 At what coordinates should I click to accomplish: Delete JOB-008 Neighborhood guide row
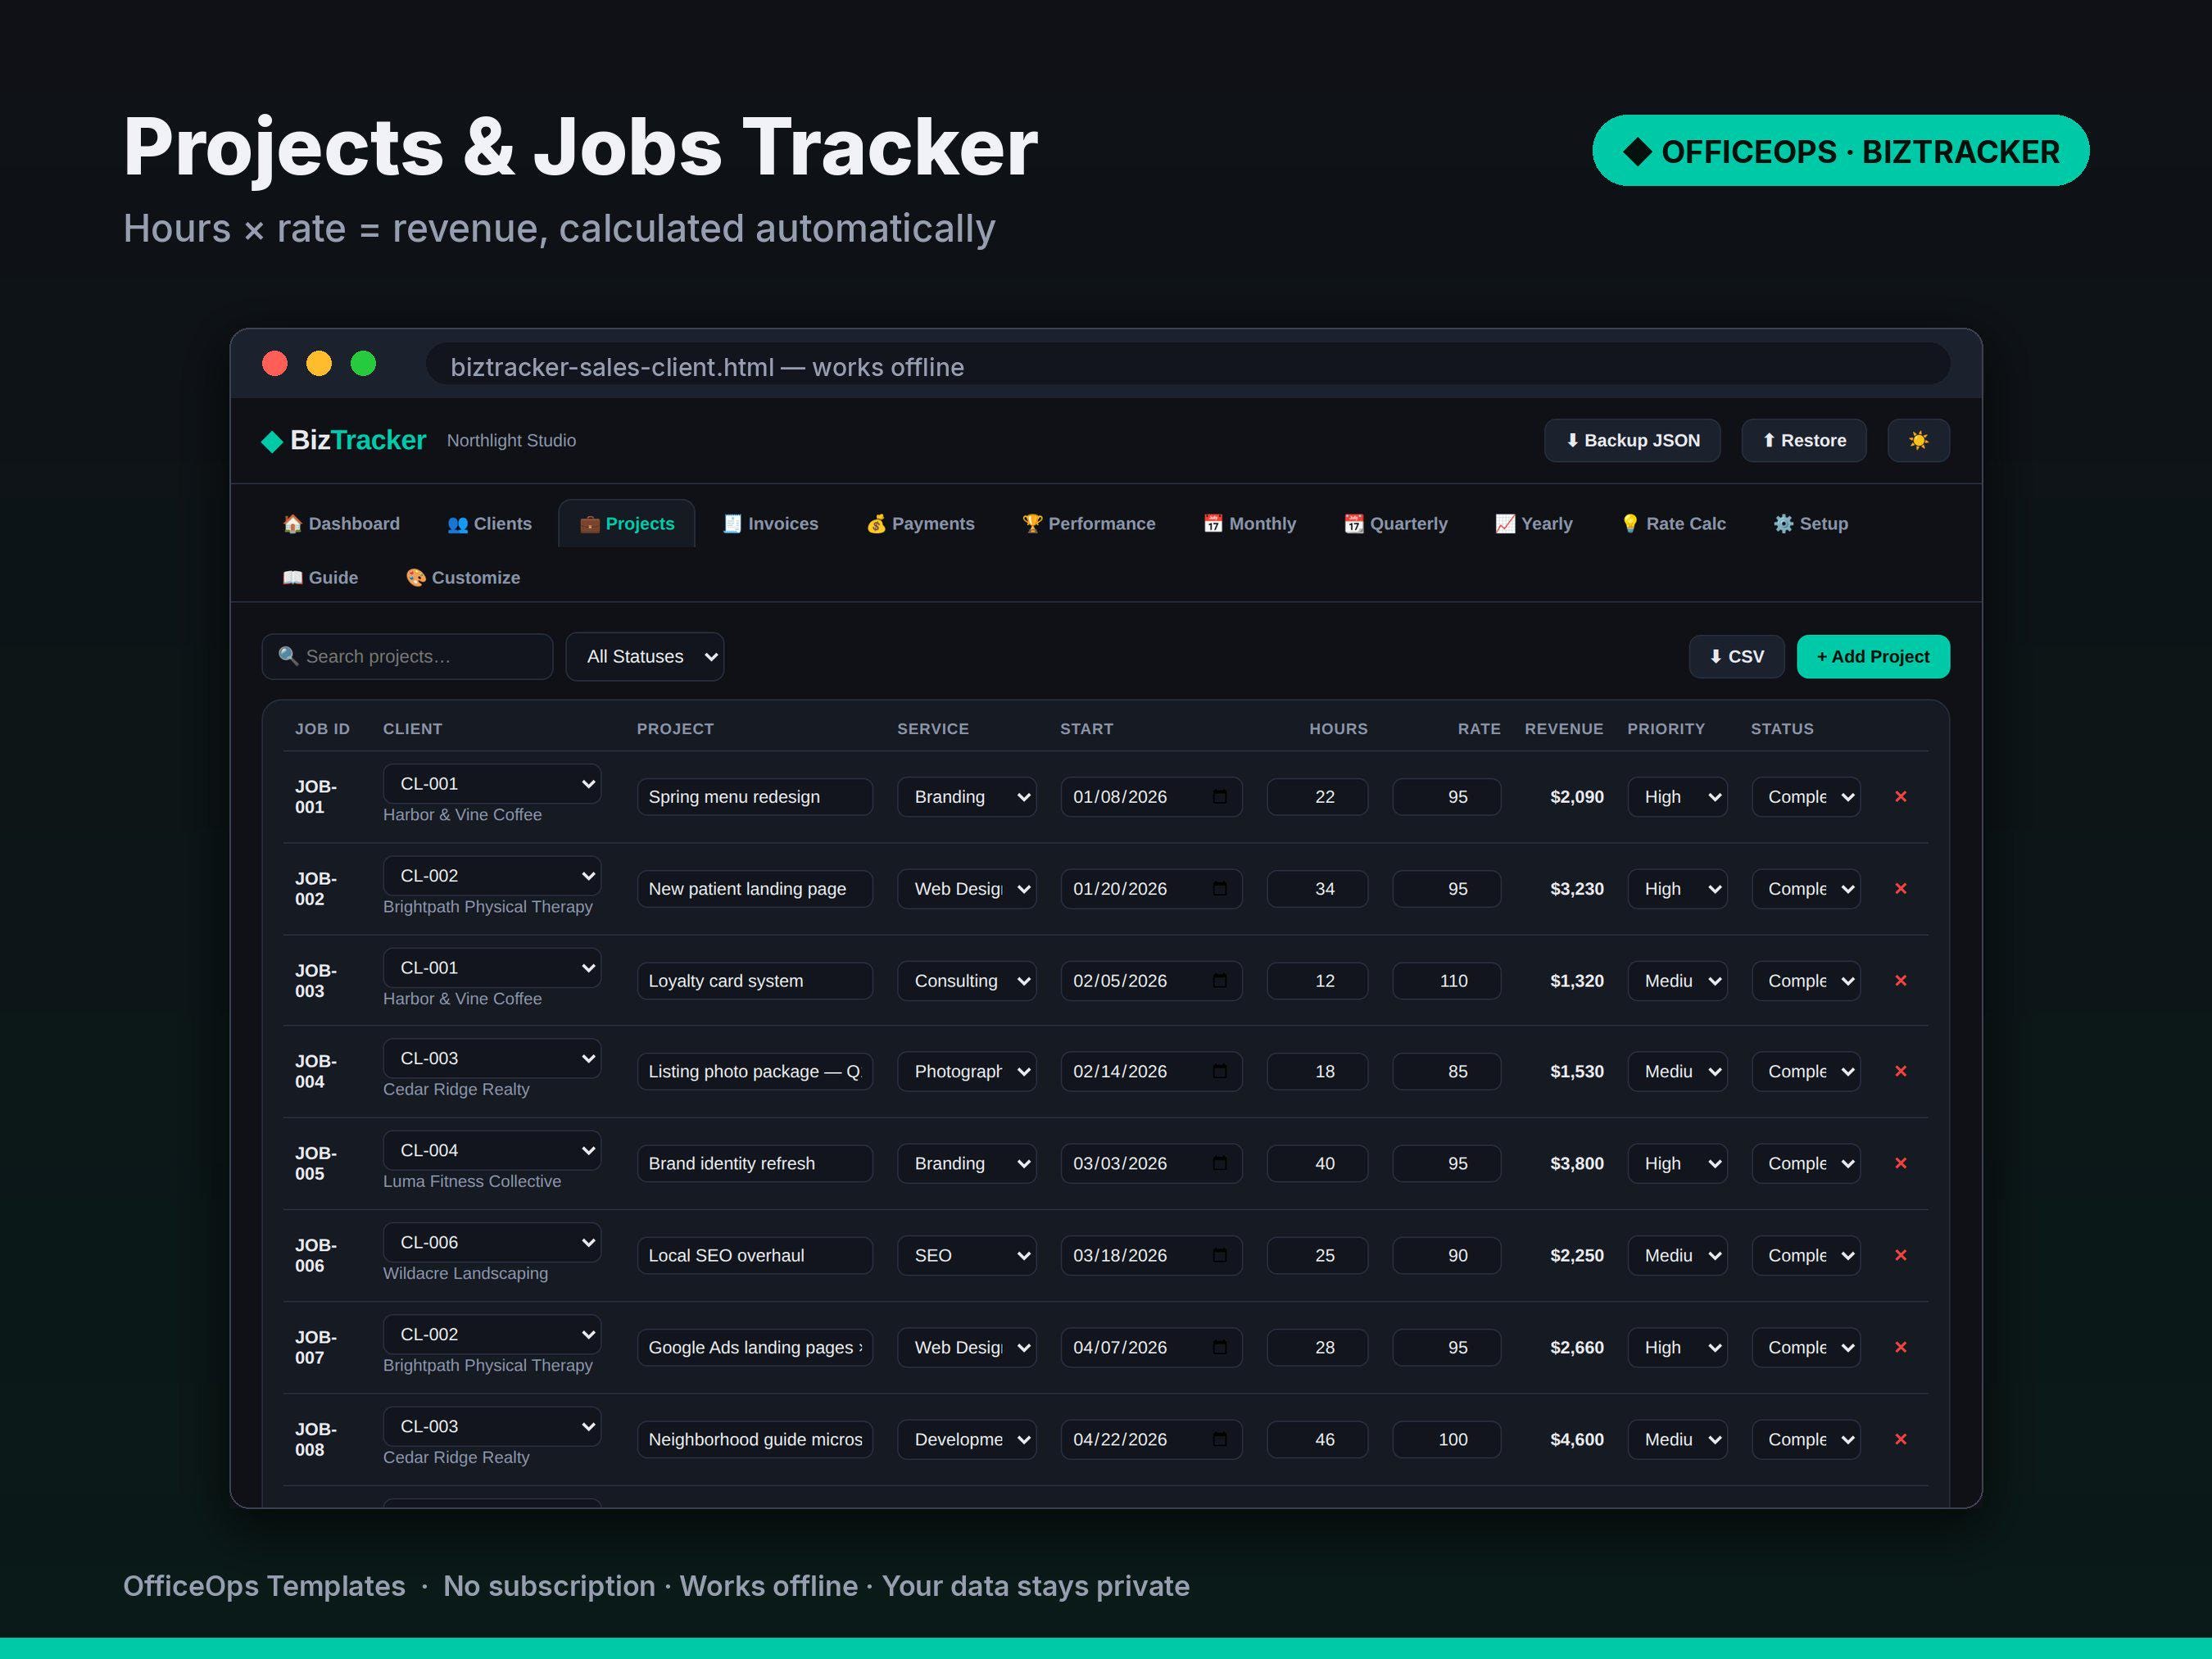coord(1900,1439)
